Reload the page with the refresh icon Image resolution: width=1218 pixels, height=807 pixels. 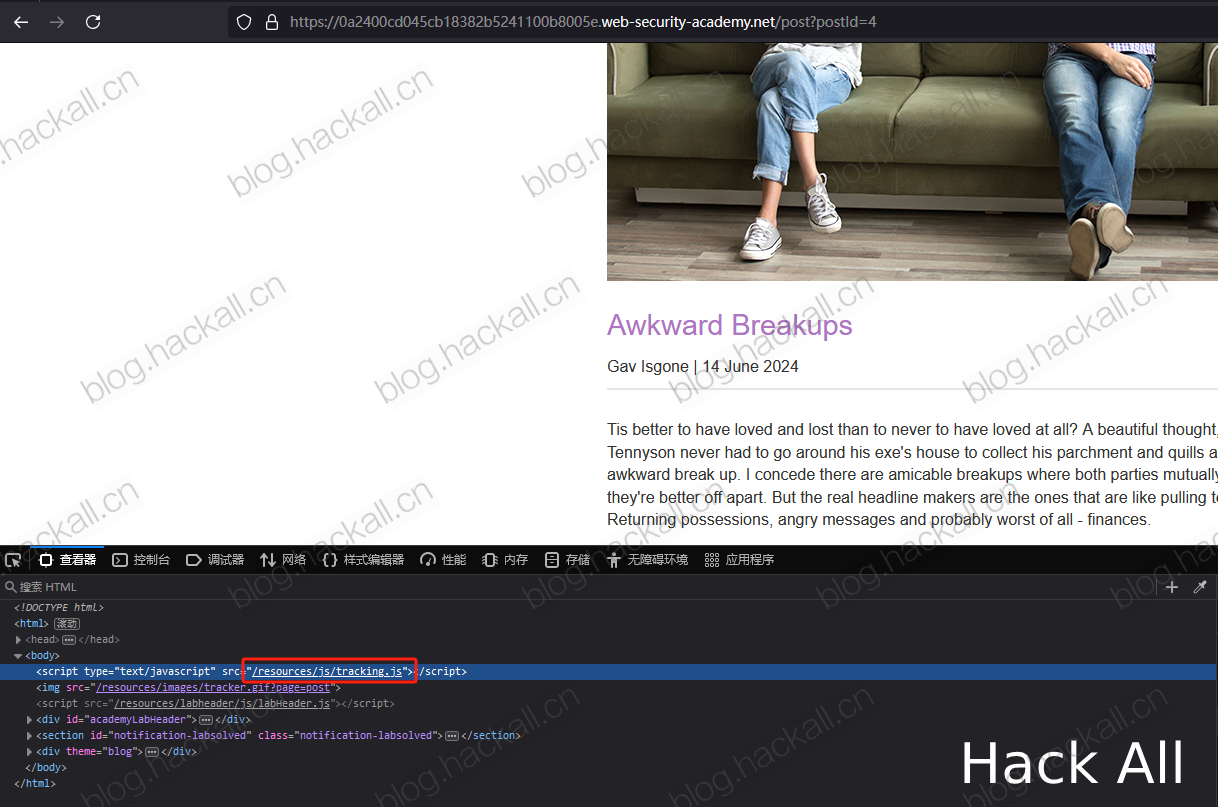[93, 21]
